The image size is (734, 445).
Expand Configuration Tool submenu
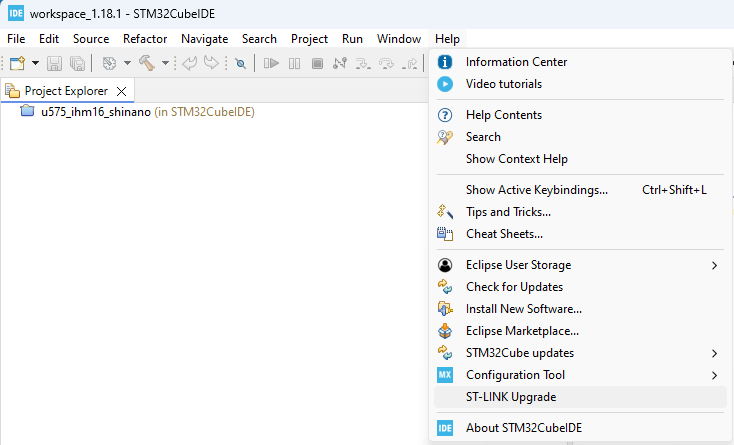coord(580,375)
